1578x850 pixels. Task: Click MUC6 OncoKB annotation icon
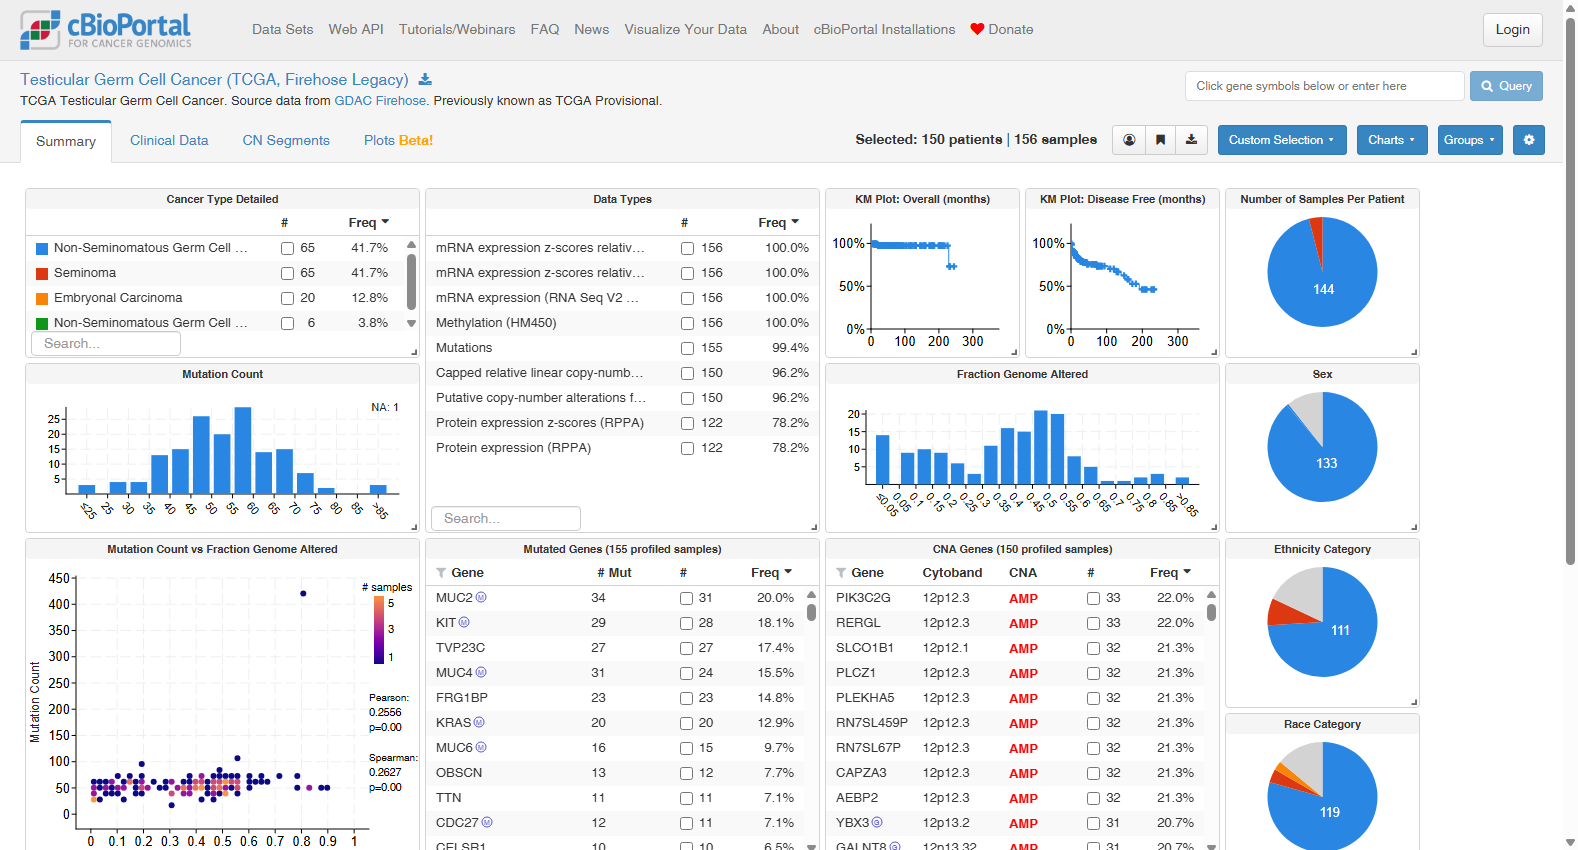click(x=481, y=748)
